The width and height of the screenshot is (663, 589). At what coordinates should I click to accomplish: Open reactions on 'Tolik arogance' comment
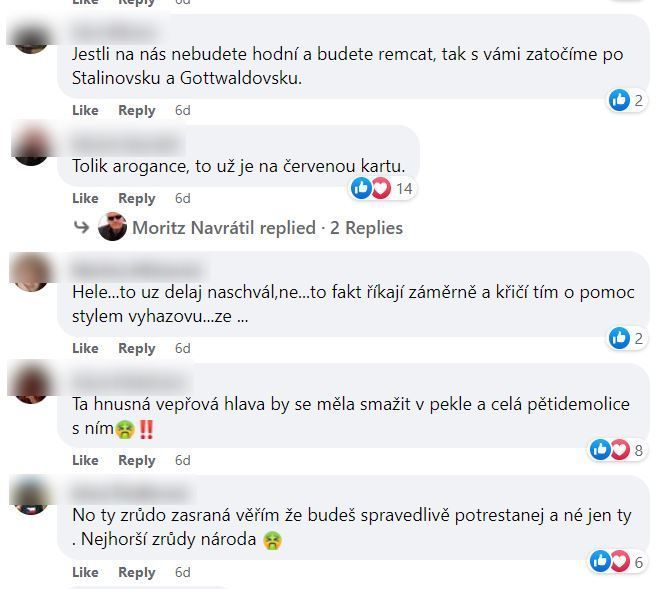click(x=383, y=188)
